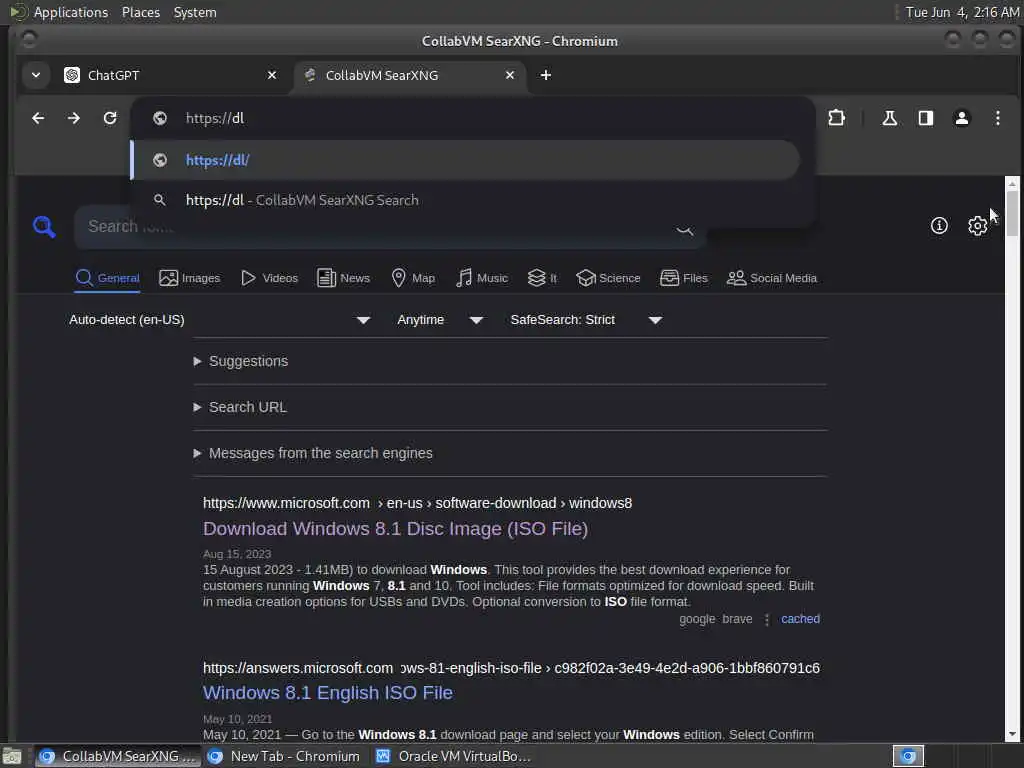1024x768 pixels.
Task: Click the answers.microsoft.com URL breadcrumb
Action: pyautogui.click(x=511, y=668)
